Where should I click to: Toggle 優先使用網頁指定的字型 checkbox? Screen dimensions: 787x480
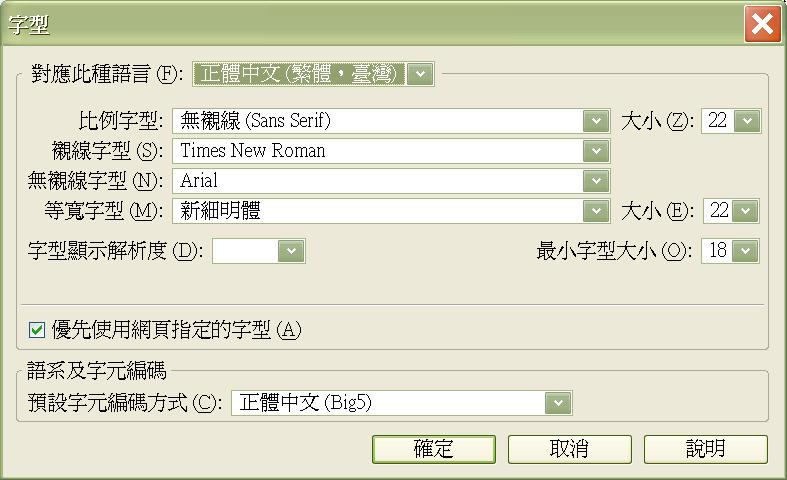pos(37,329)
